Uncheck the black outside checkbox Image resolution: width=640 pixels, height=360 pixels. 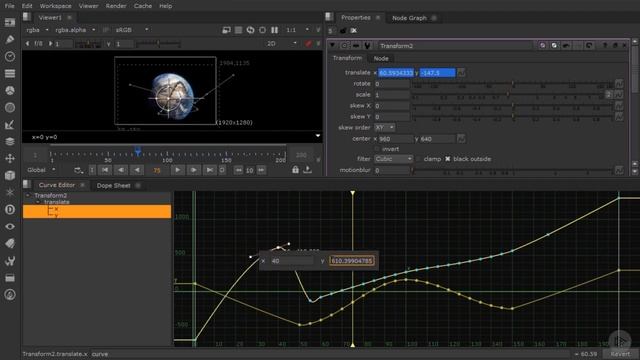pyautogui.click(x=448, y=159)
